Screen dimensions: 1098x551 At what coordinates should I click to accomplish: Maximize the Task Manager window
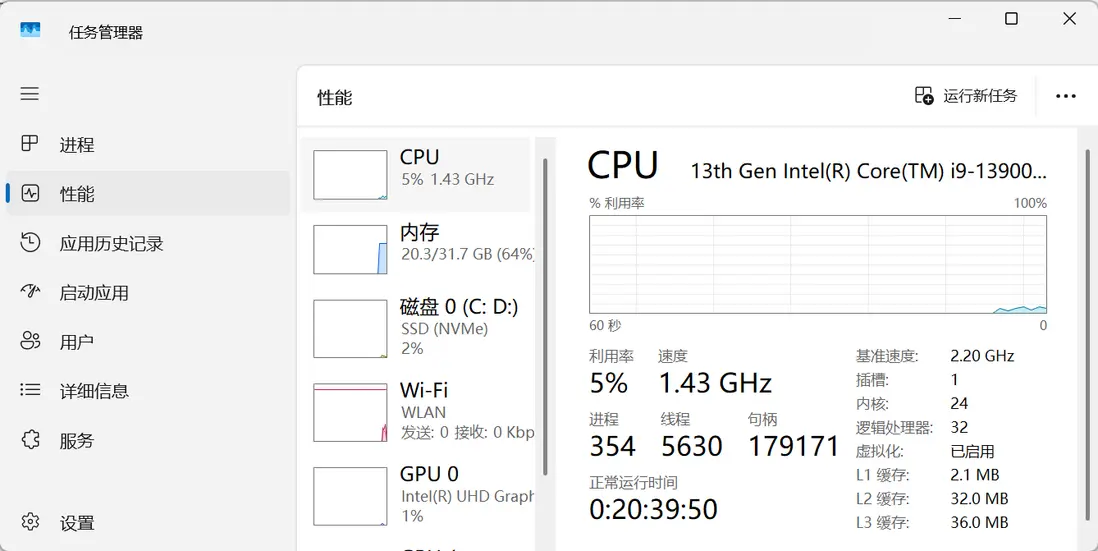[1011, 19]
